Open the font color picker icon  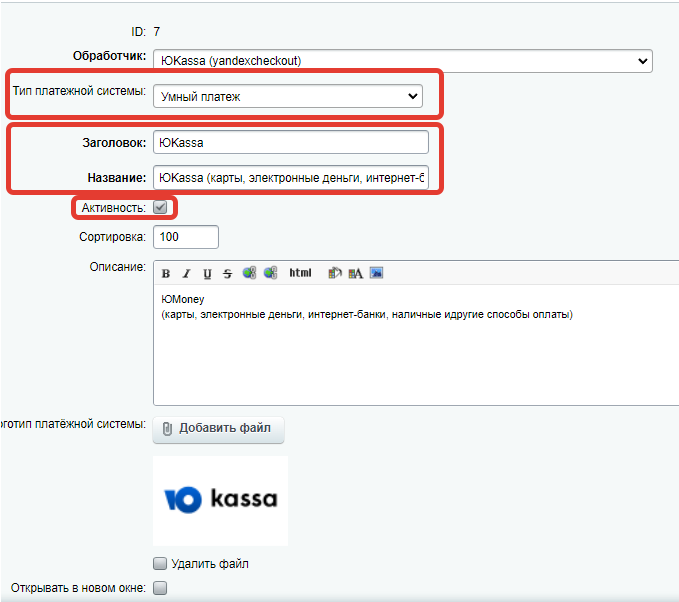(x=355, y=273)
